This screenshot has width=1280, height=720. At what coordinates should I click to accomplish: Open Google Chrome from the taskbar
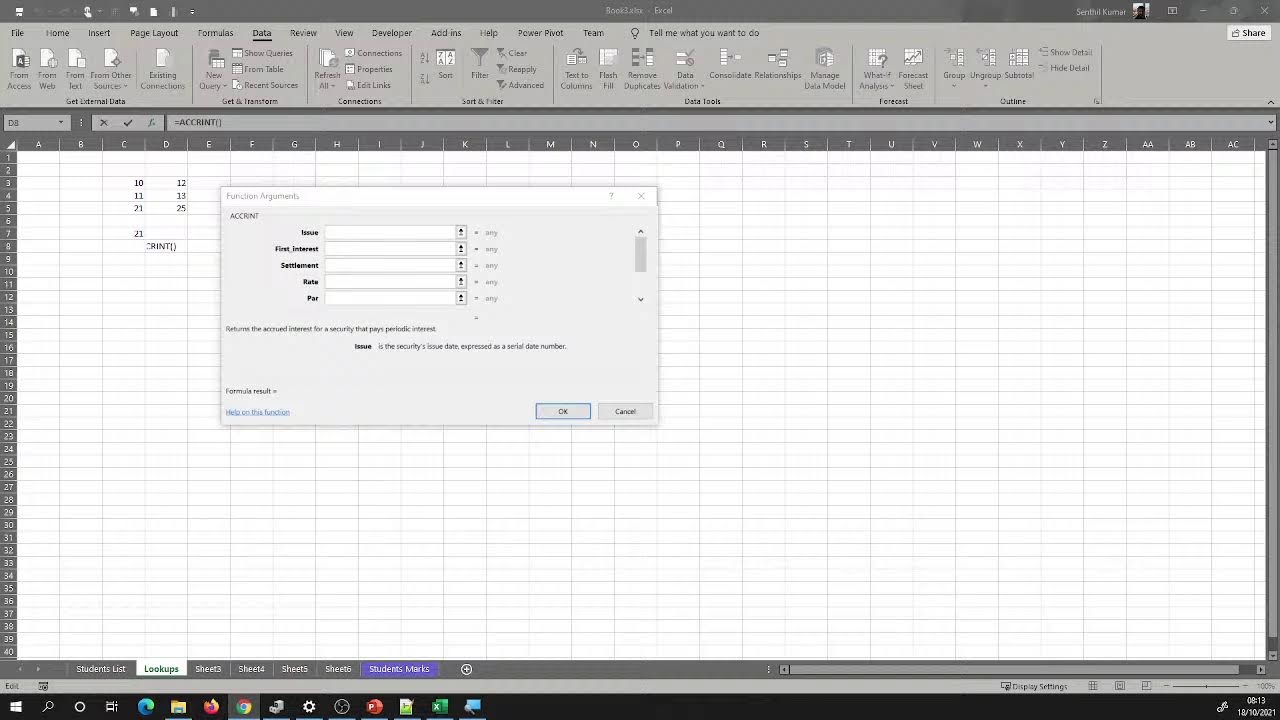click(x=244, y=707)
